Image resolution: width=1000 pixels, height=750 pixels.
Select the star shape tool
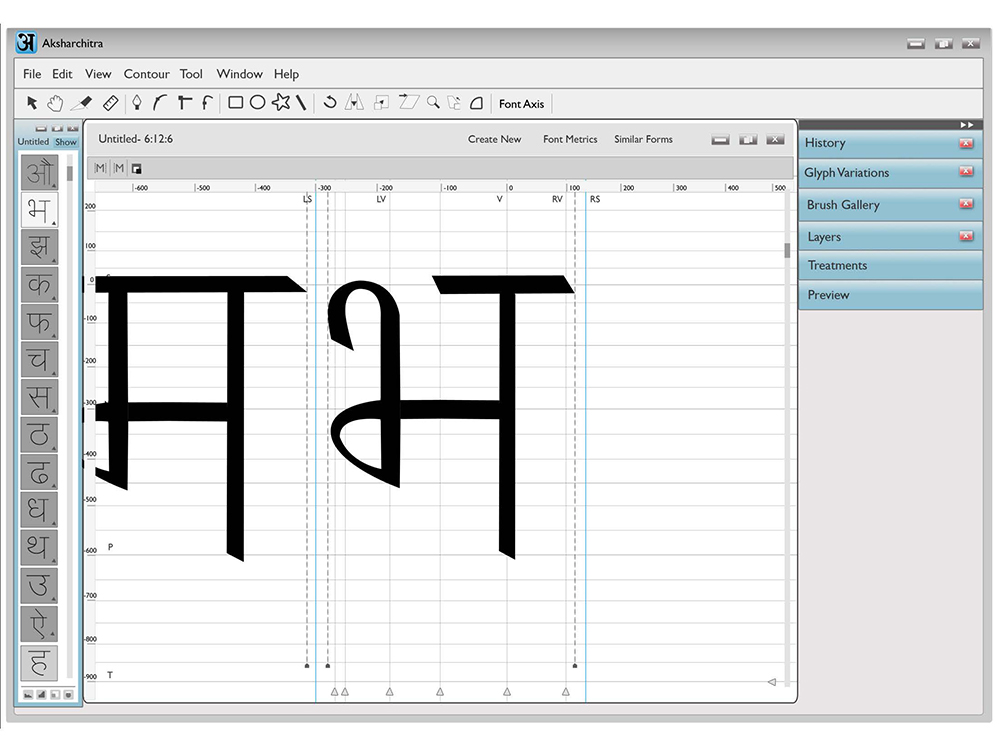point(281,102)
